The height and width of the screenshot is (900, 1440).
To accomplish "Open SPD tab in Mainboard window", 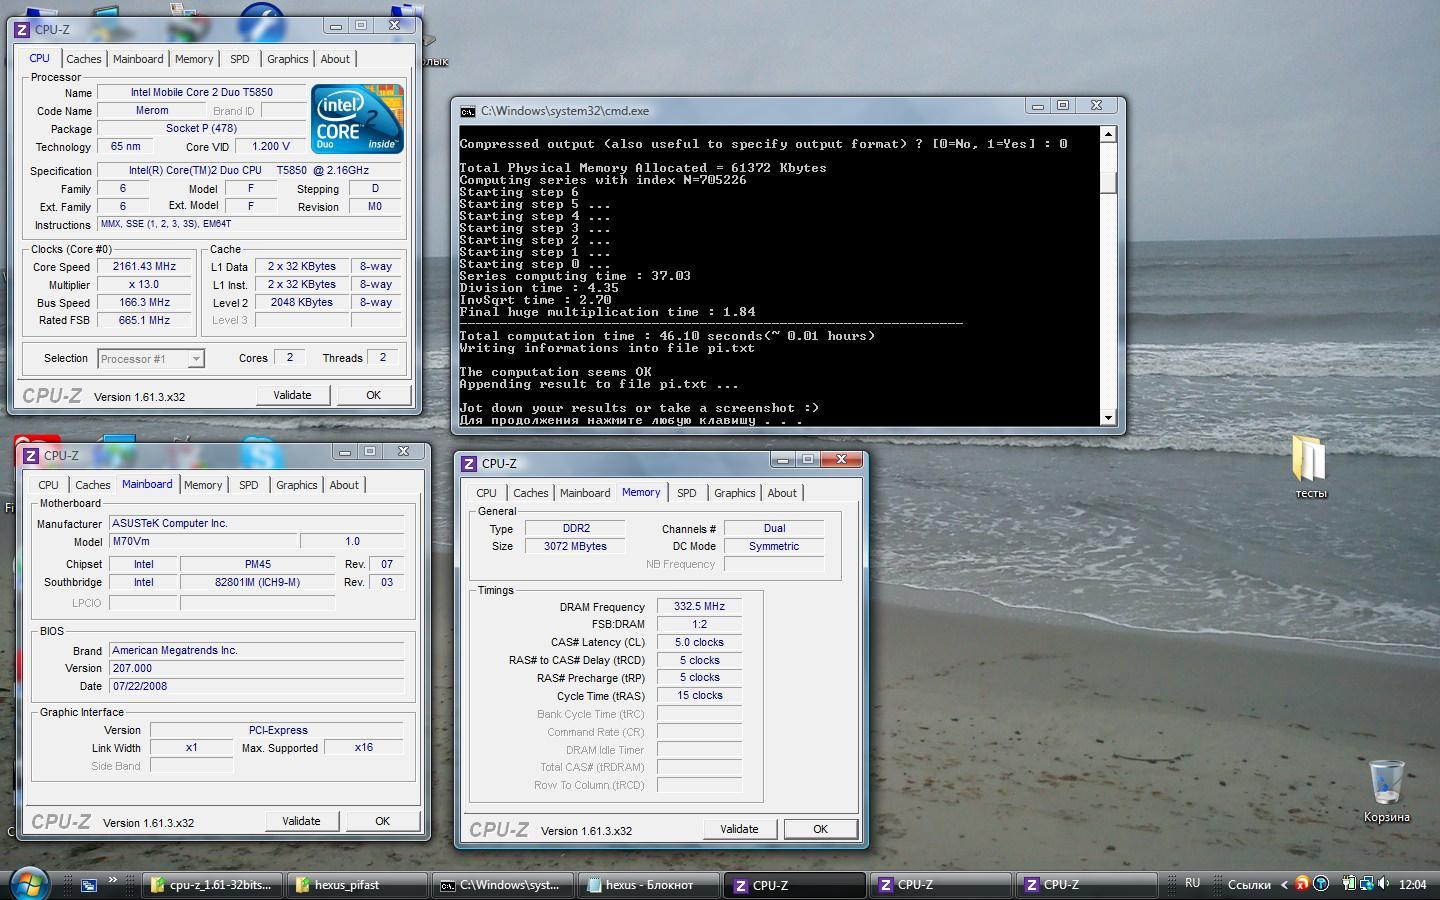I will click(249, 485).
